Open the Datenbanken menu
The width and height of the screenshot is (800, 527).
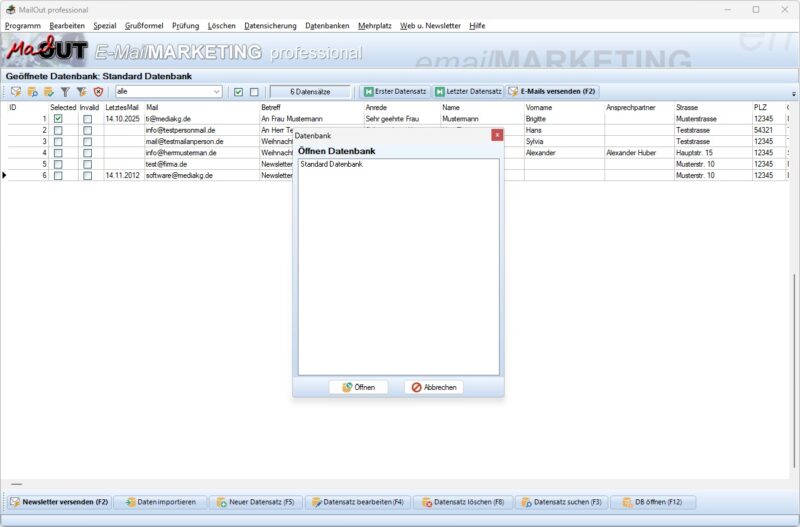point(327,25)
